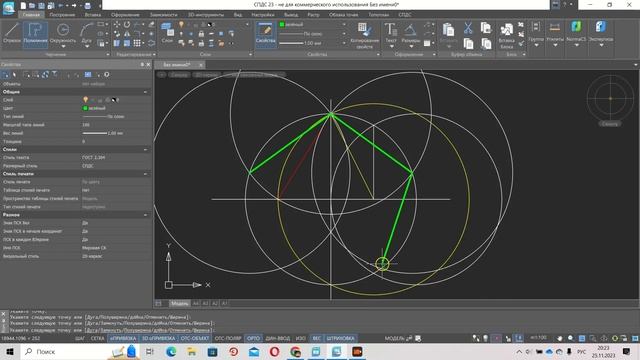Collapse the Разное properties section
Image resolution: width=640 pixels, height=360 pixels.
point(145,215)
